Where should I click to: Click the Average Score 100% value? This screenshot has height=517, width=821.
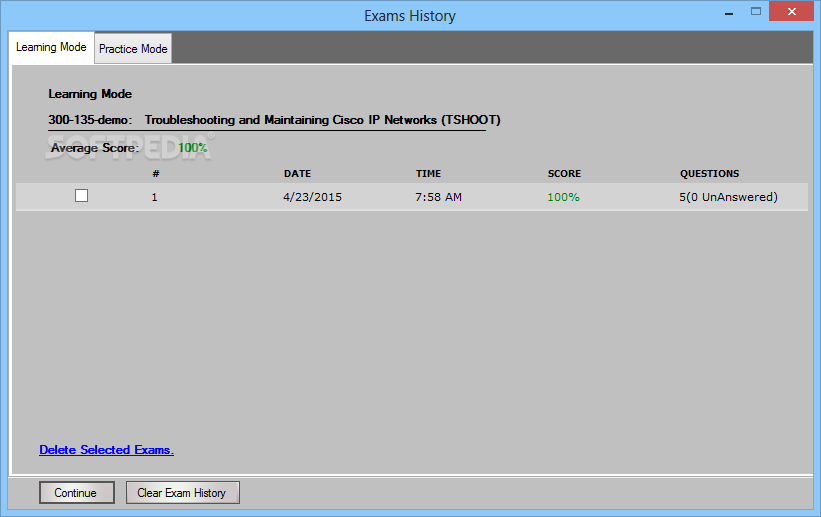pos(193,148)
